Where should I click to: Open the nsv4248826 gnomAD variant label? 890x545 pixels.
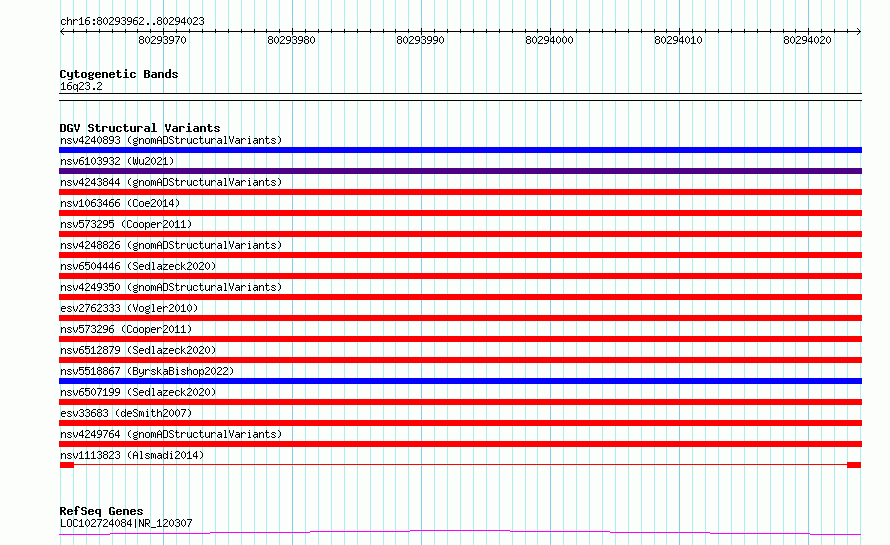(x=171, y=245)
